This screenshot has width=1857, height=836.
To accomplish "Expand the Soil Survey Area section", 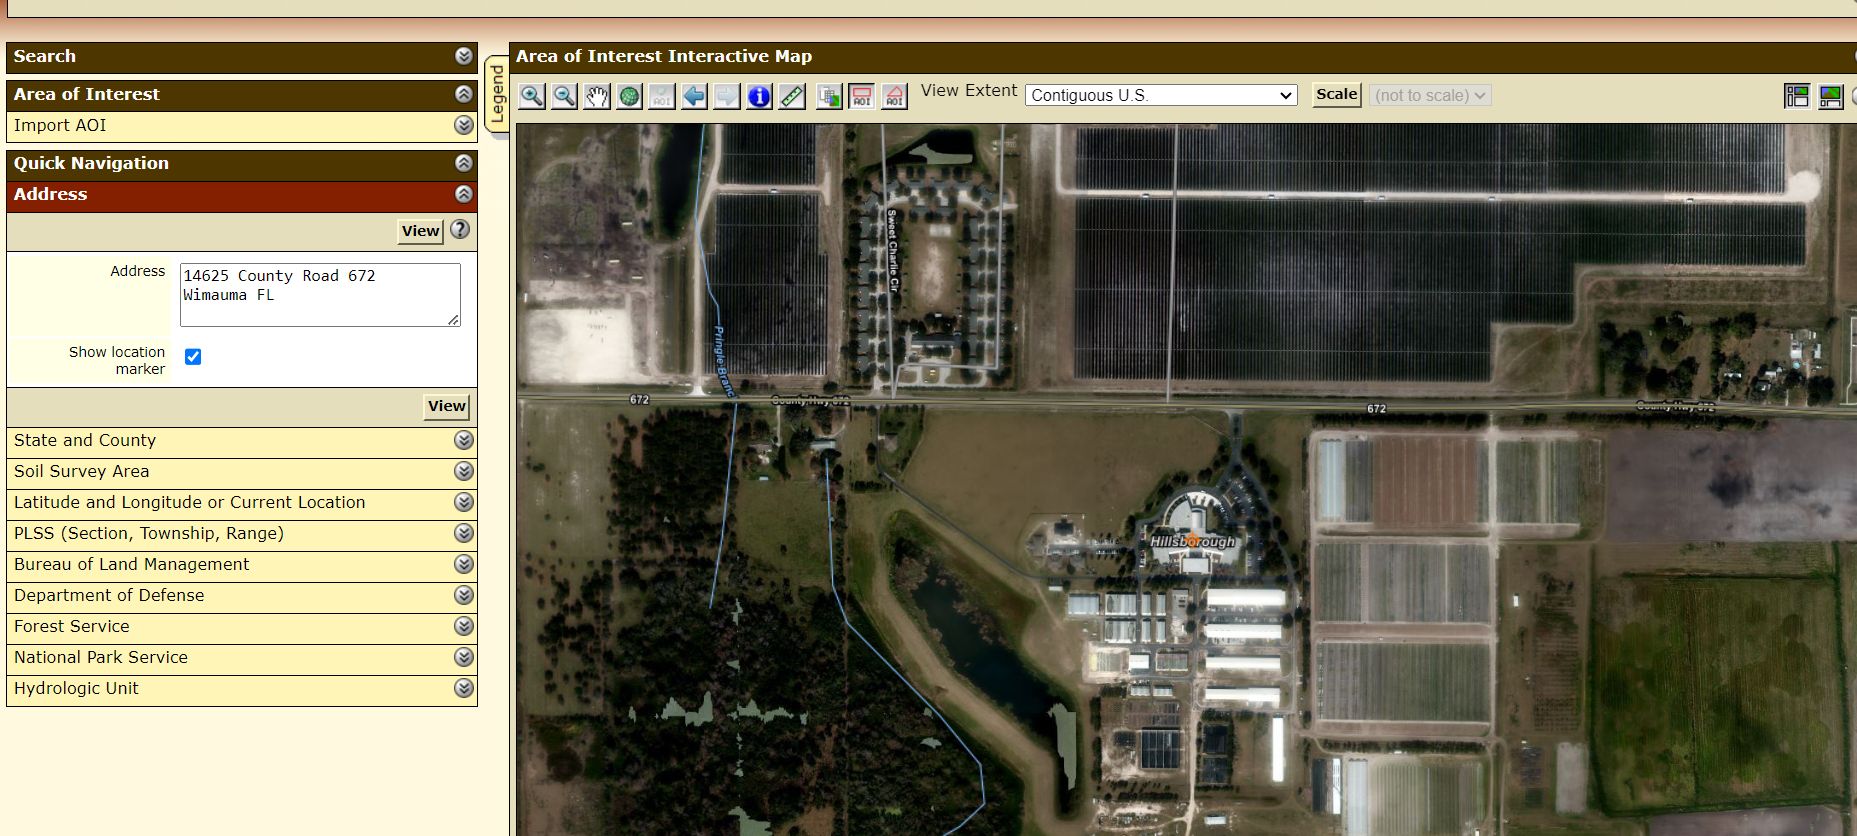I will 463,471.
